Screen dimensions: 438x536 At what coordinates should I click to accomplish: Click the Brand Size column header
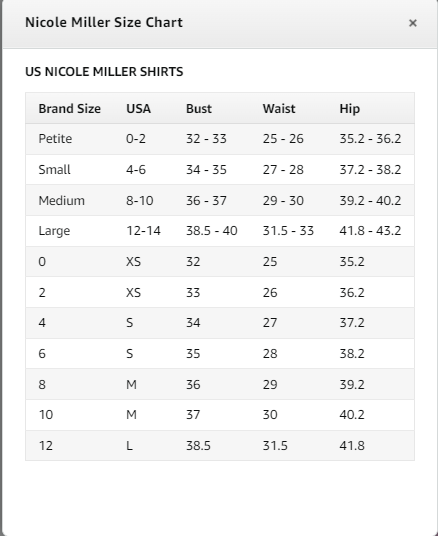click(x=69, y=109)
